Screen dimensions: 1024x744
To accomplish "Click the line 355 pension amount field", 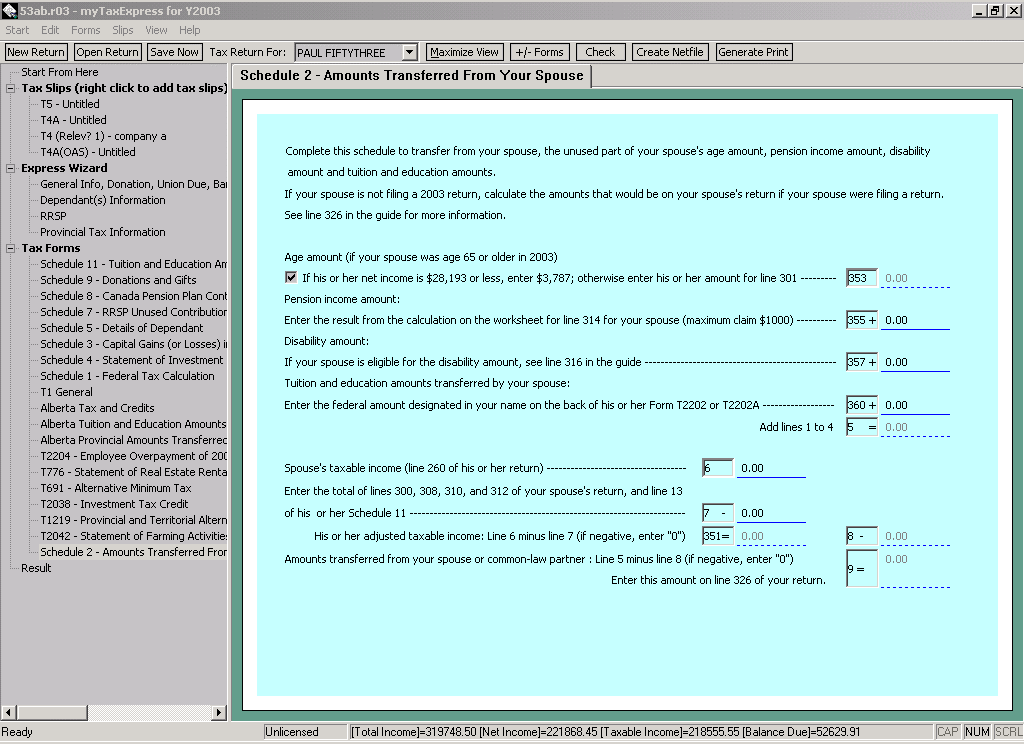I will 914,320.
